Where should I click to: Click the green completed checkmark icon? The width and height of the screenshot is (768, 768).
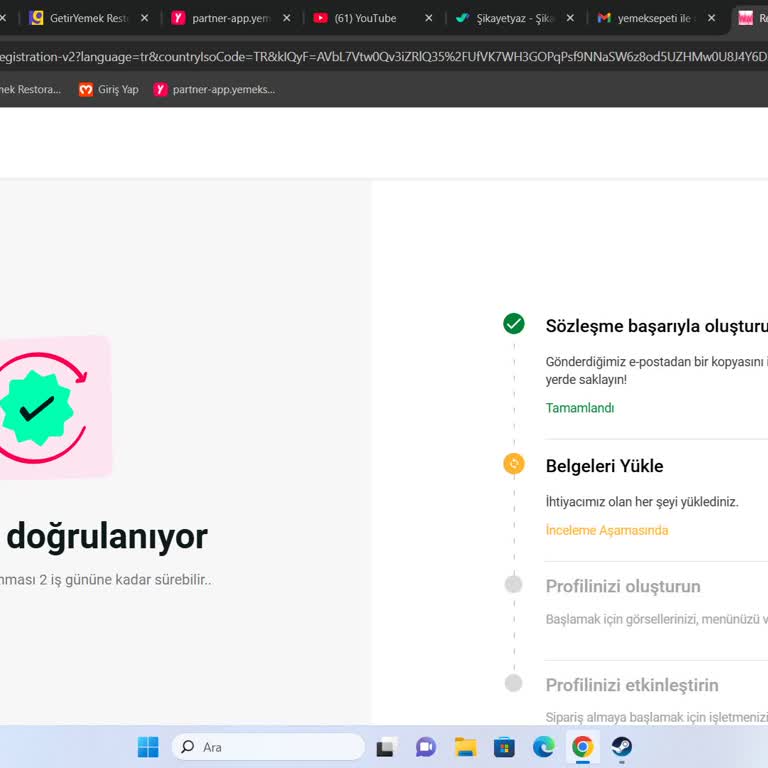pos(514,323)
